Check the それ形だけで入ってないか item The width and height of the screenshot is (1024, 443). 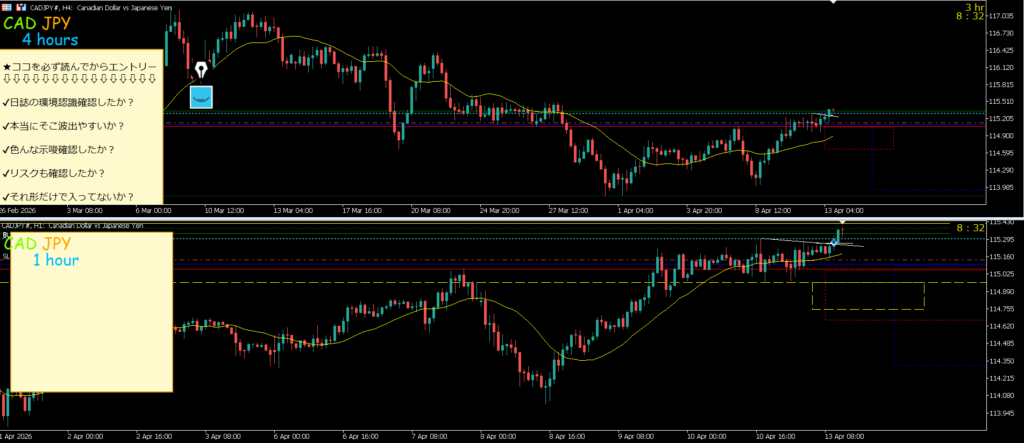tap(69, 196)
